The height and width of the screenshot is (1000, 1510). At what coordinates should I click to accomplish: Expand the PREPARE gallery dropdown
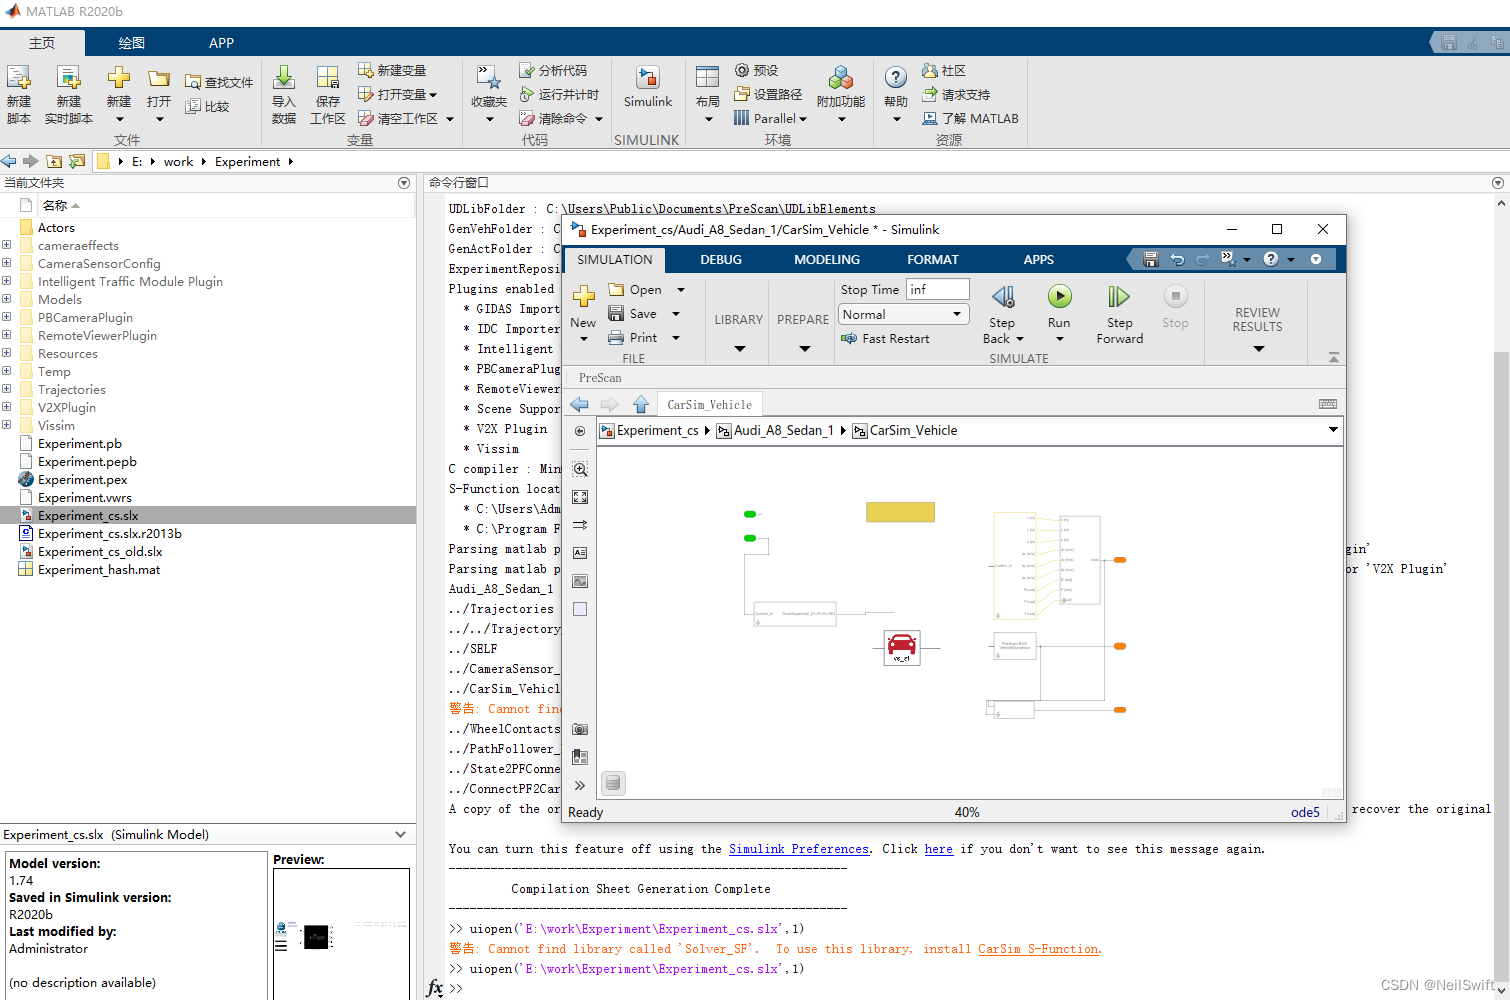804,349
